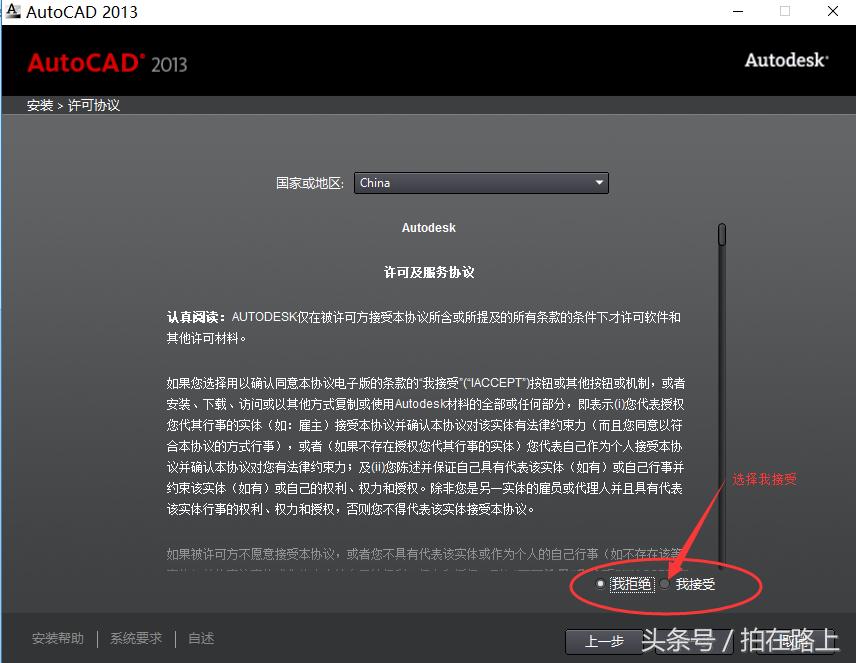Click the dropdown arrow next to China
Screen dimensions: 856x663
(x=598, y=183)
